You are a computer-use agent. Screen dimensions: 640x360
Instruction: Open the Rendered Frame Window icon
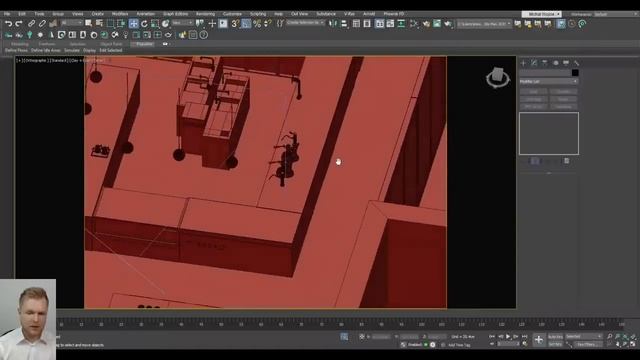point(437,24)
